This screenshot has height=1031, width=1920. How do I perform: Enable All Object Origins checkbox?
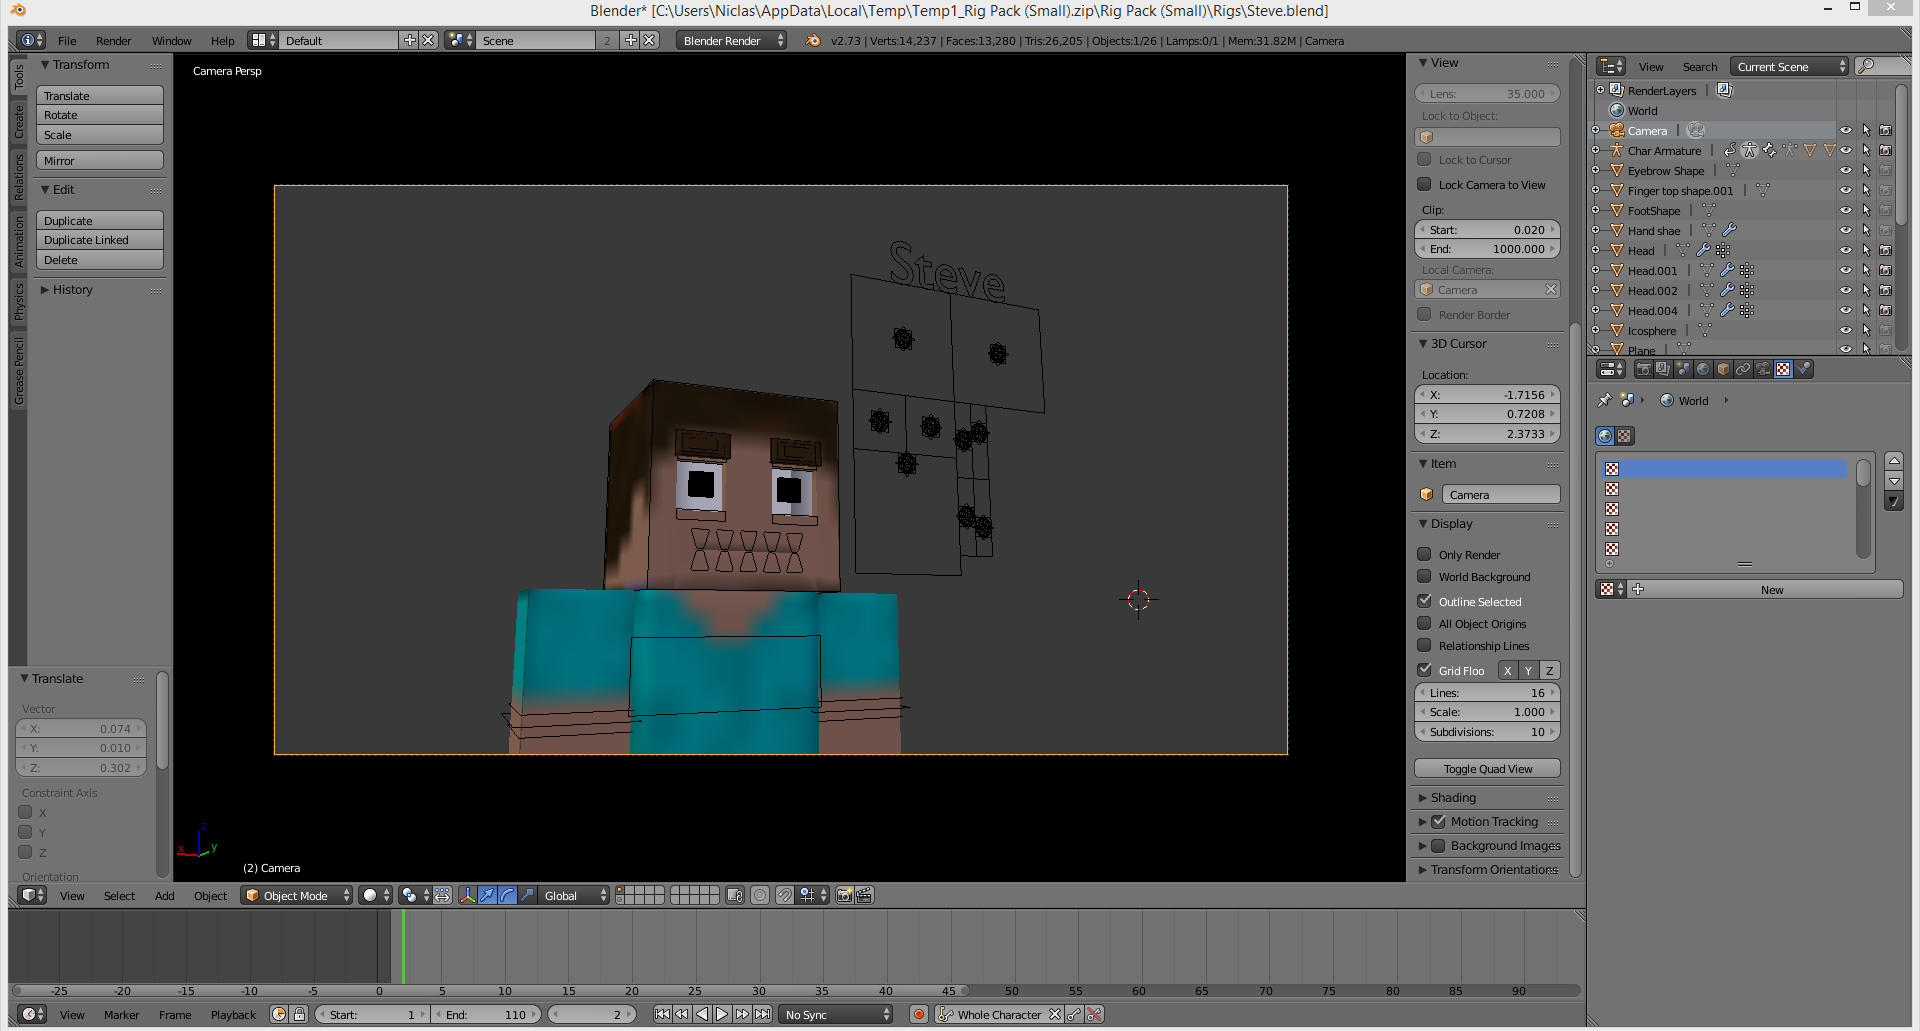[1424, 623]
